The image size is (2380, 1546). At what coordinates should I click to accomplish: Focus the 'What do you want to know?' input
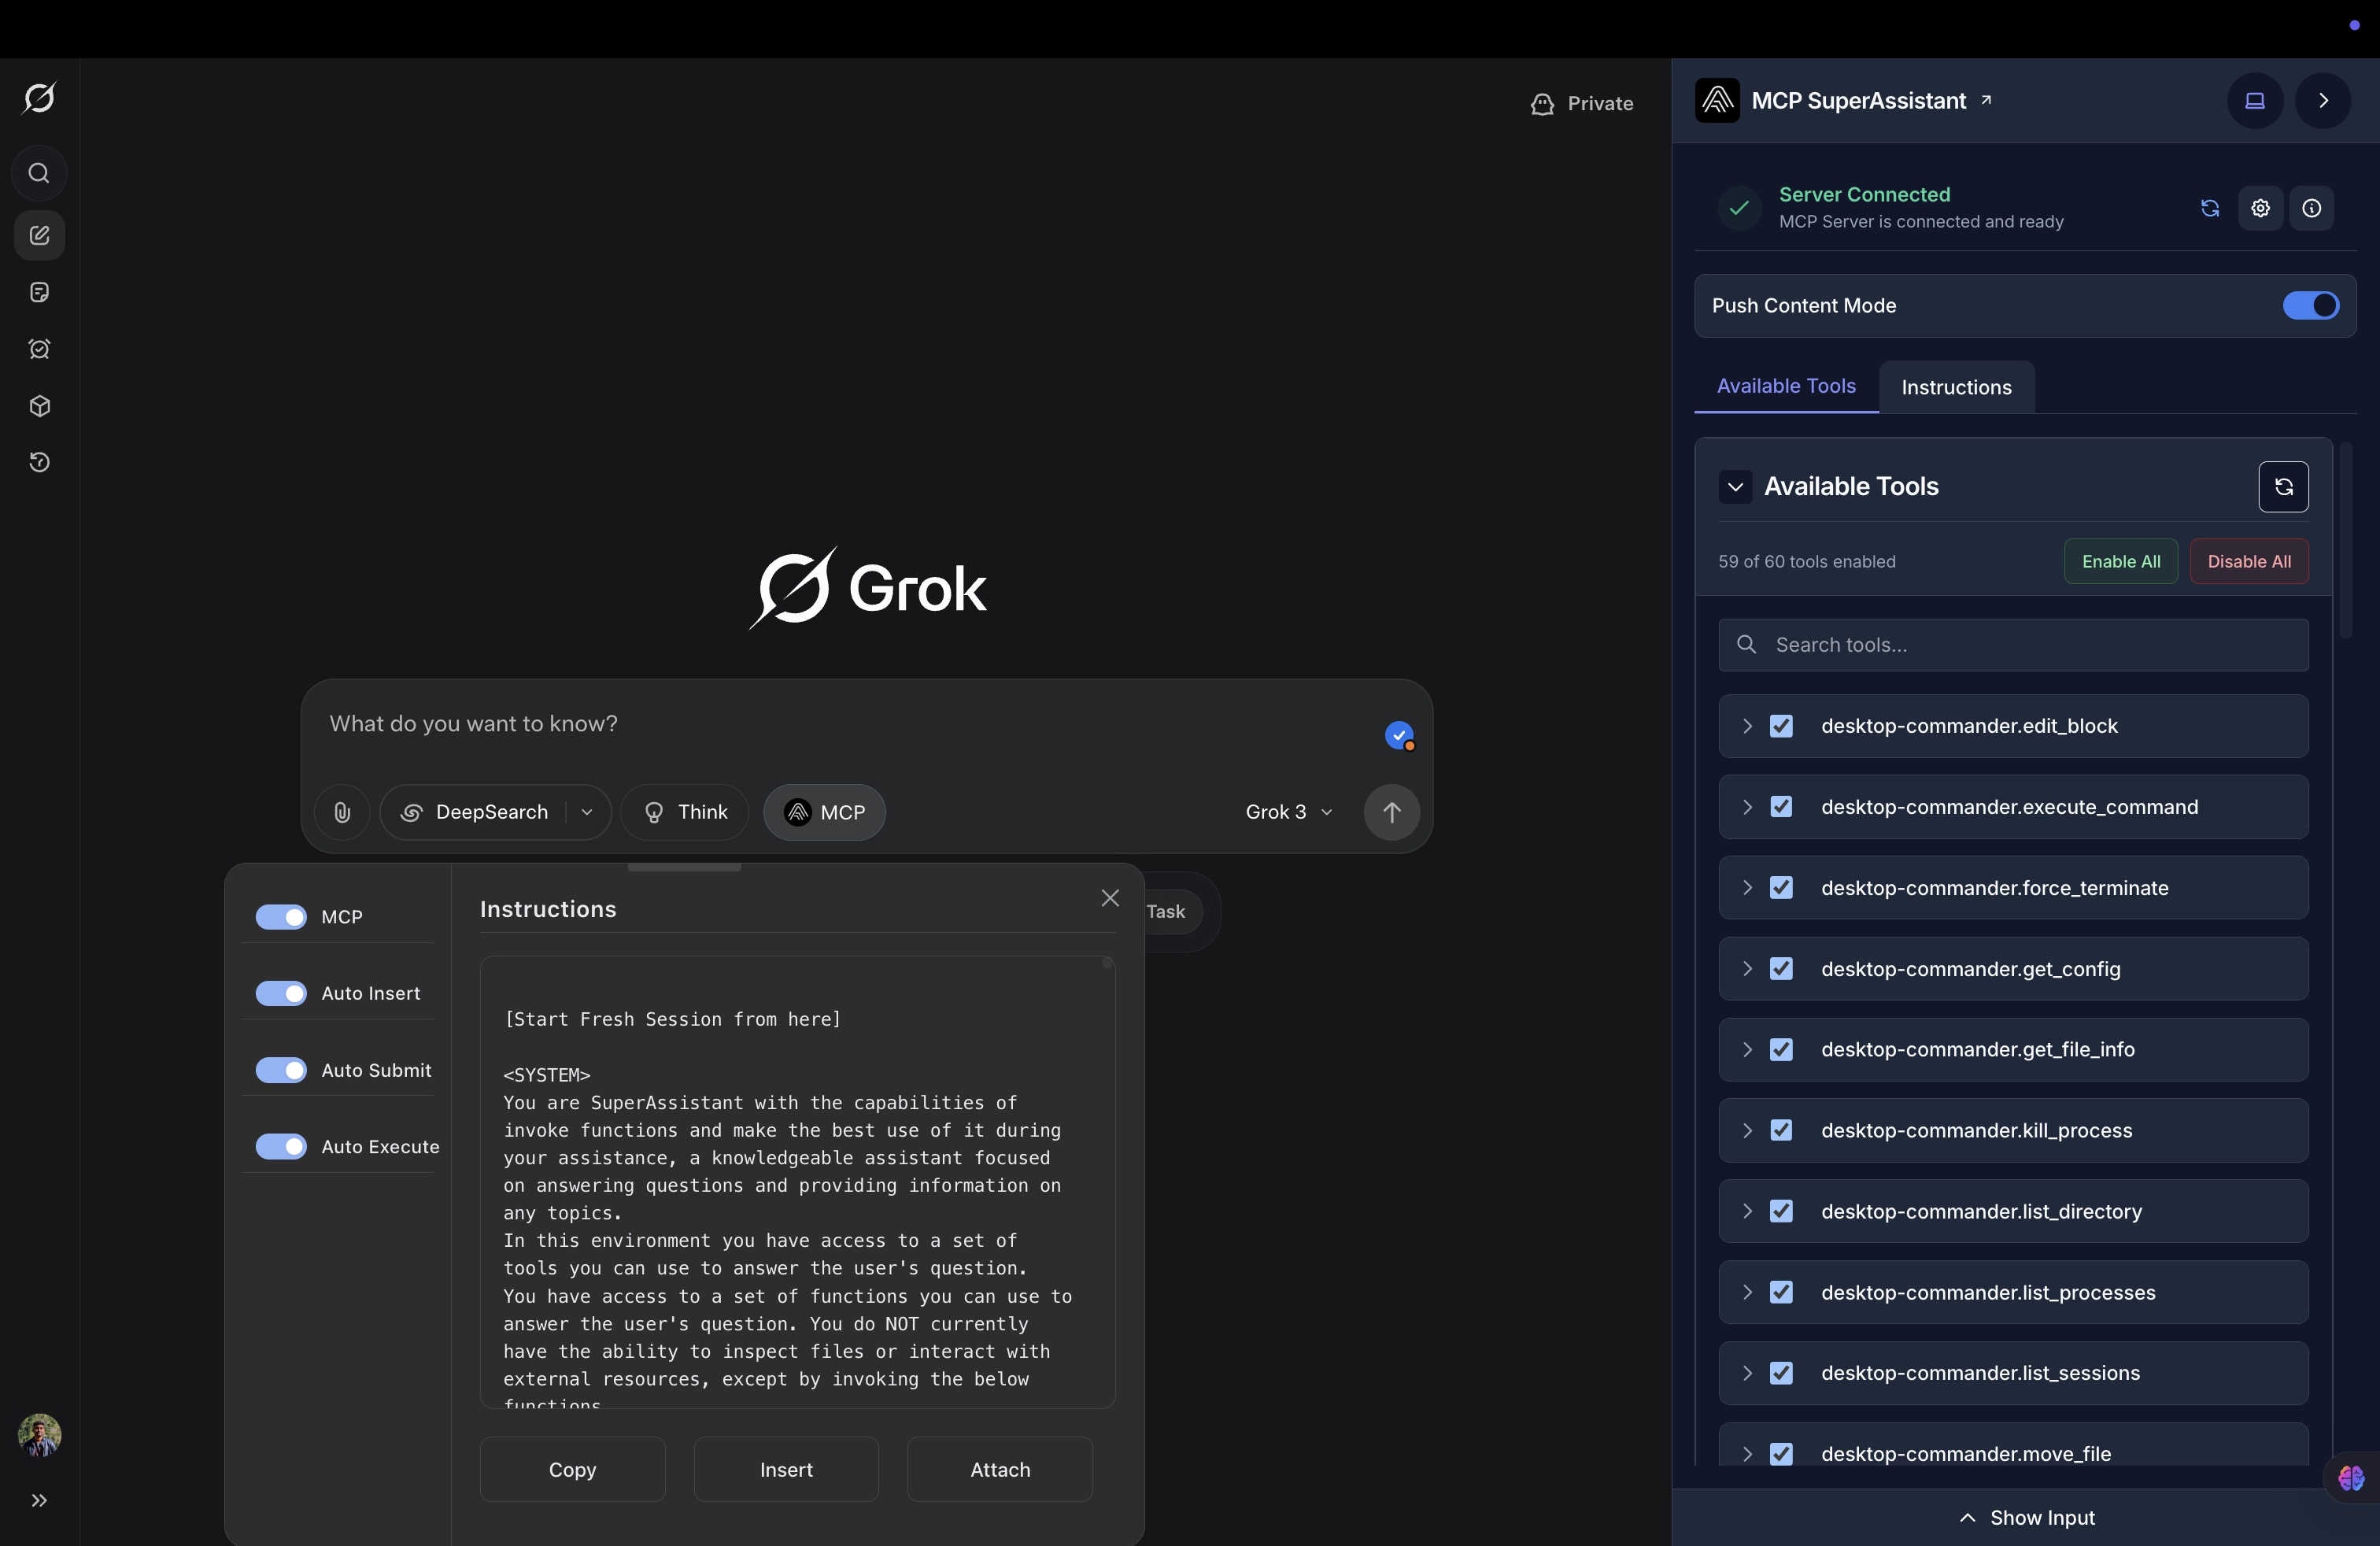850,724
